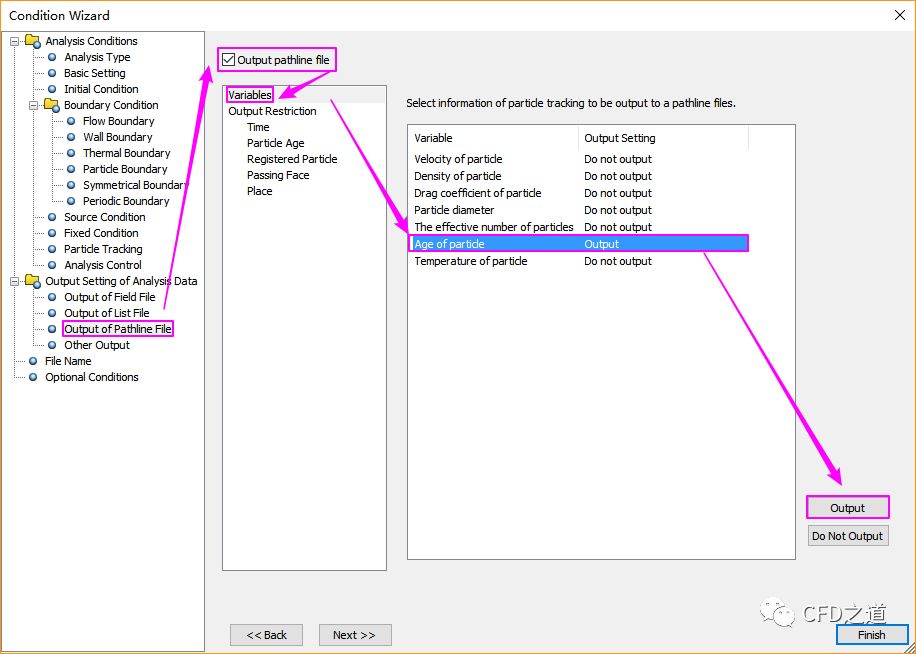Screen dimensions: 916x654
Task: Click the Boundary Condition folder icon
Action: coord(51,105)
